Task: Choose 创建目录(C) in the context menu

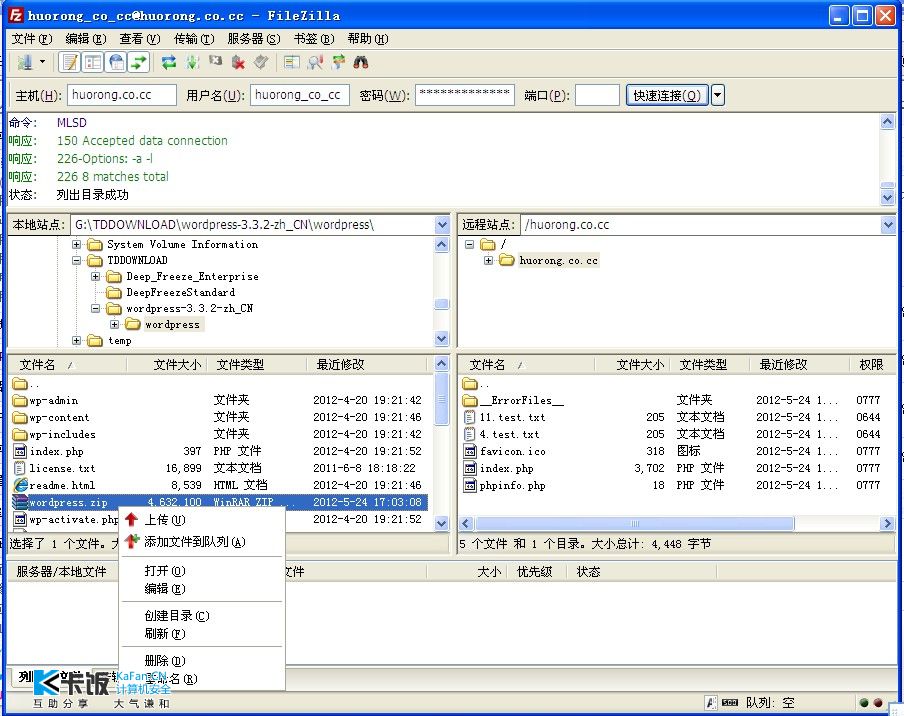Action: pyautogui.click(x=202, y=616)
